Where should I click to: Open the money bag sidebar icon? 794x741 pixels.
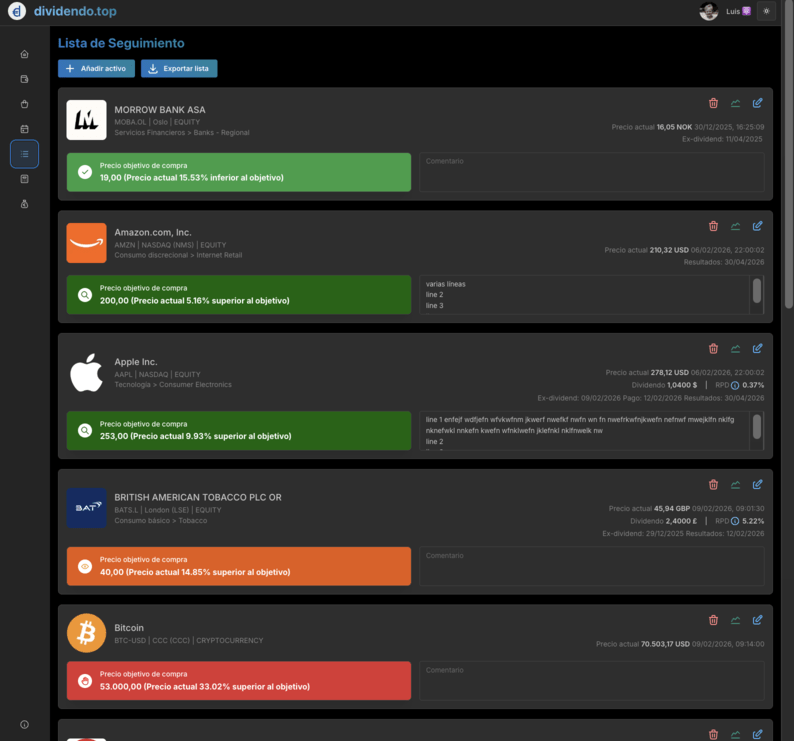[x=24, y=204]
